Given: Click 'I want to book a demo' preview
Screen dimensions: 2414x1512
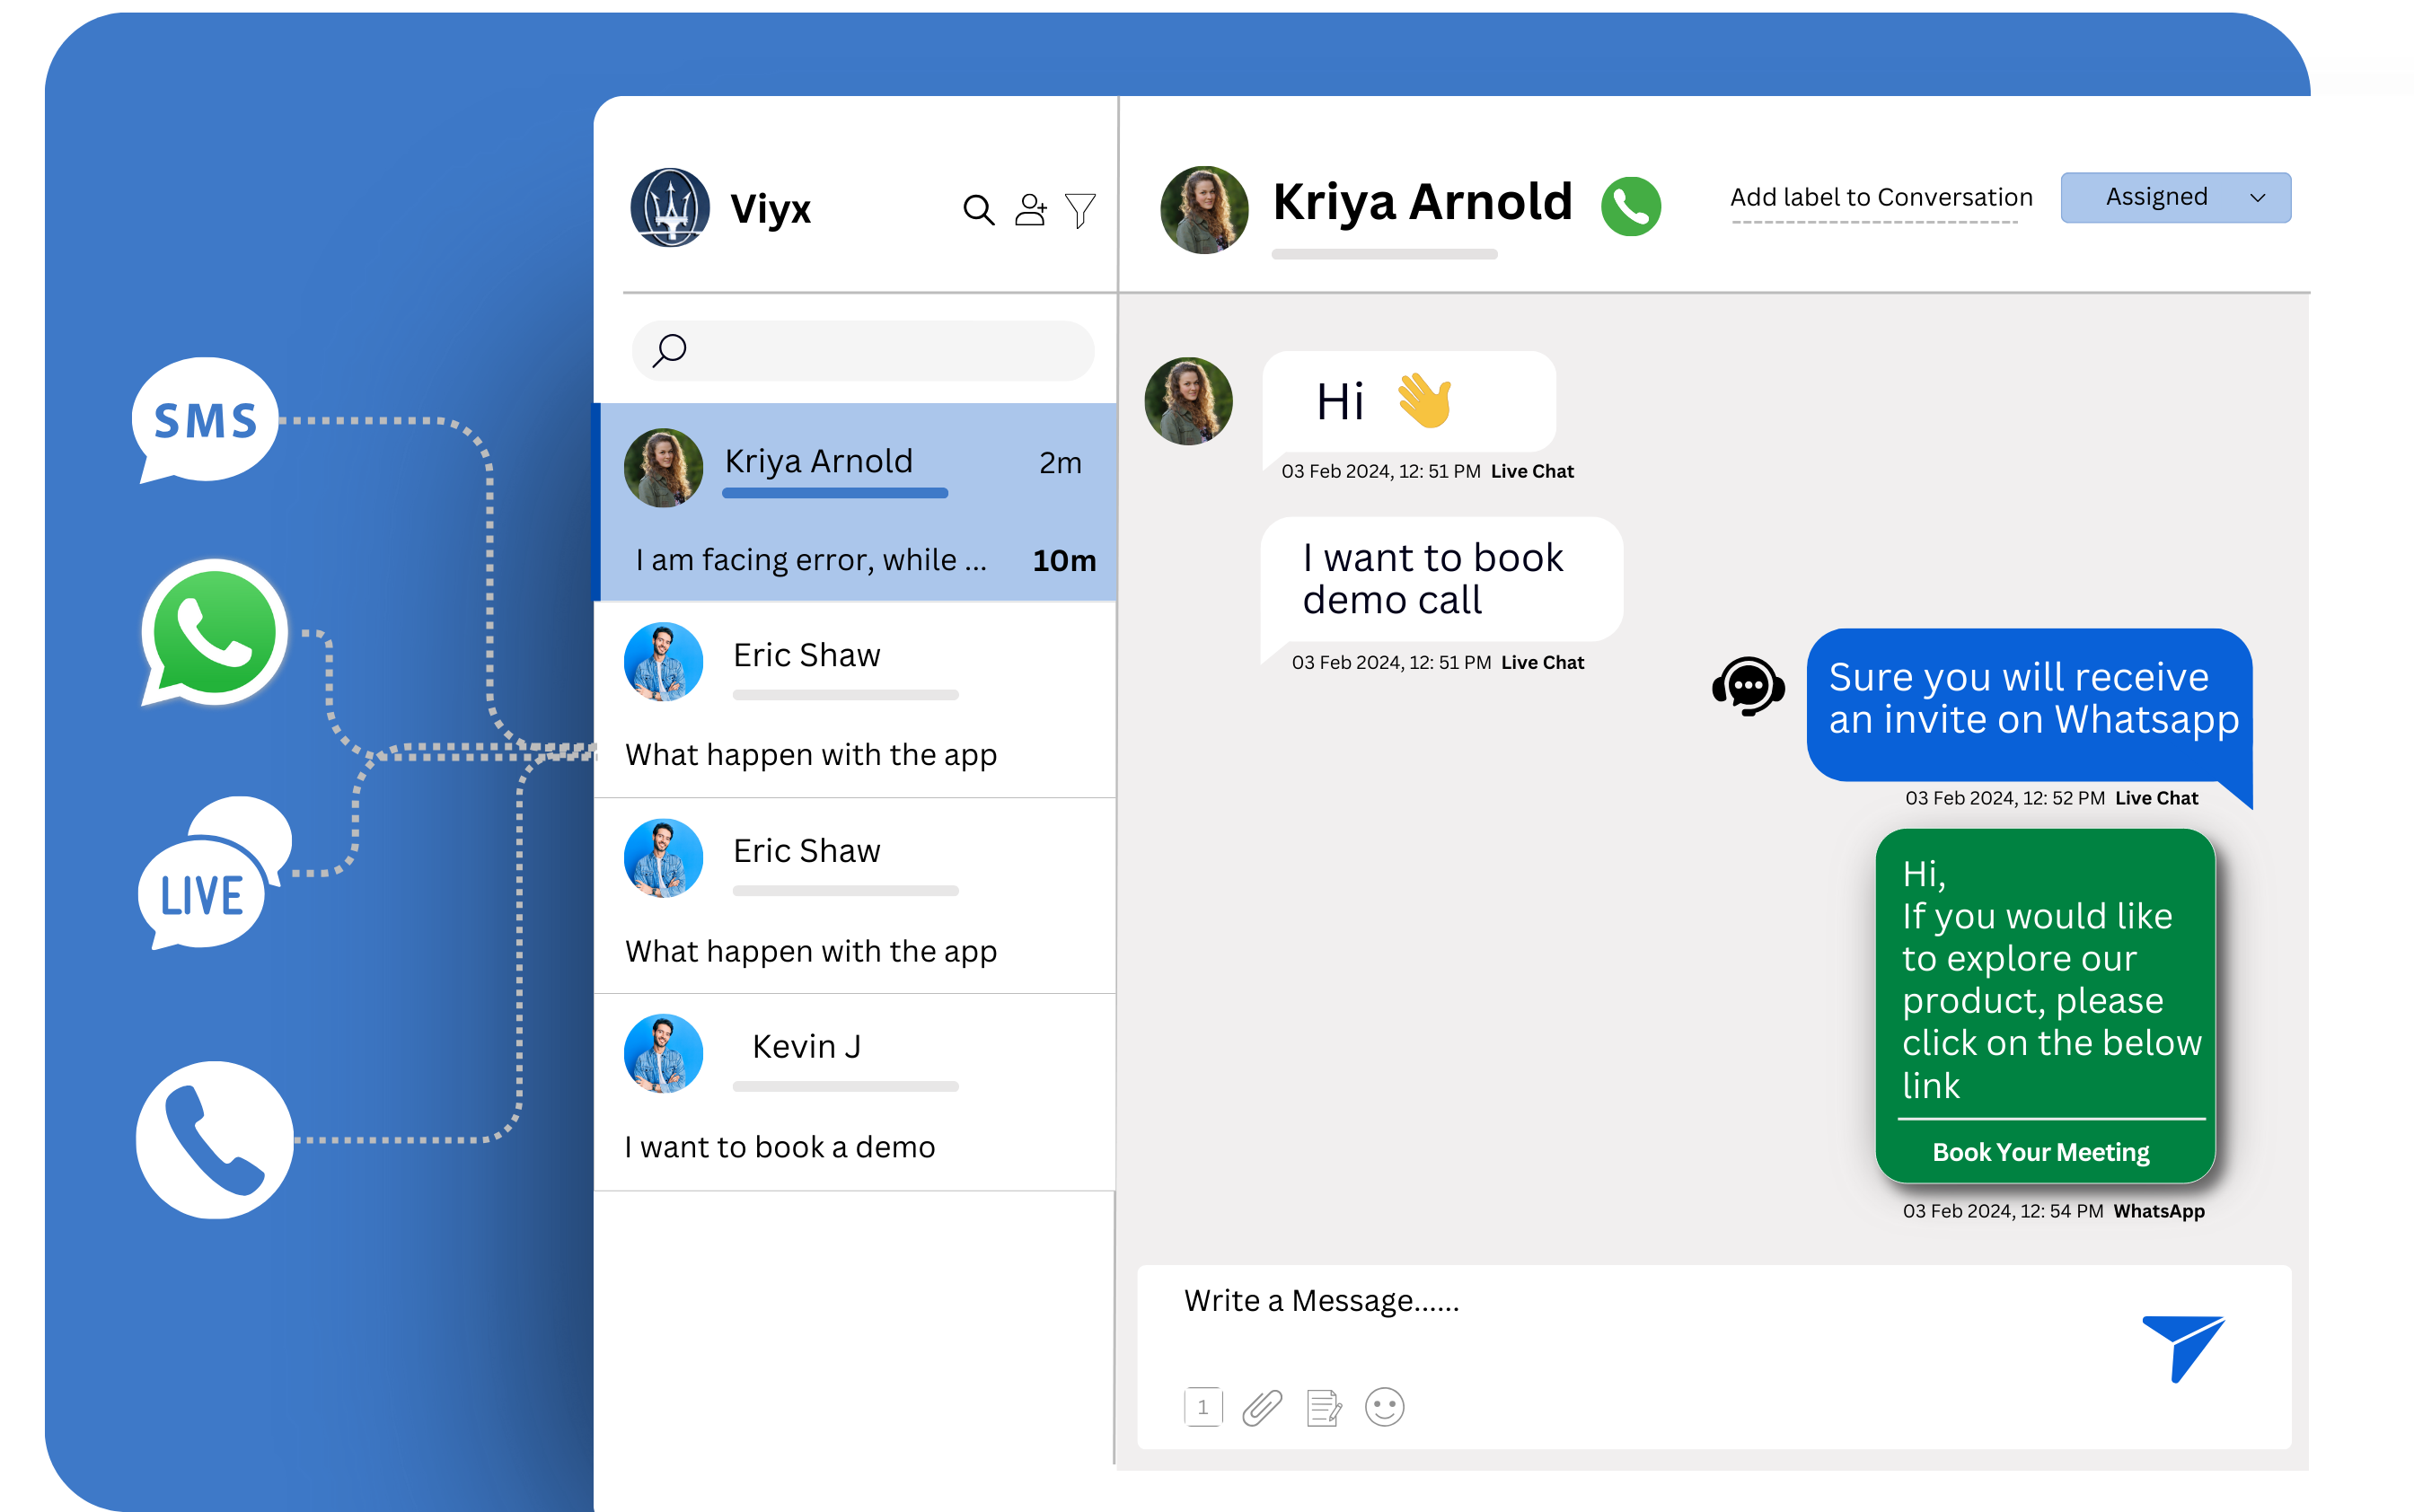Looking at the screenshot, I should click(x=780, y=1147).
